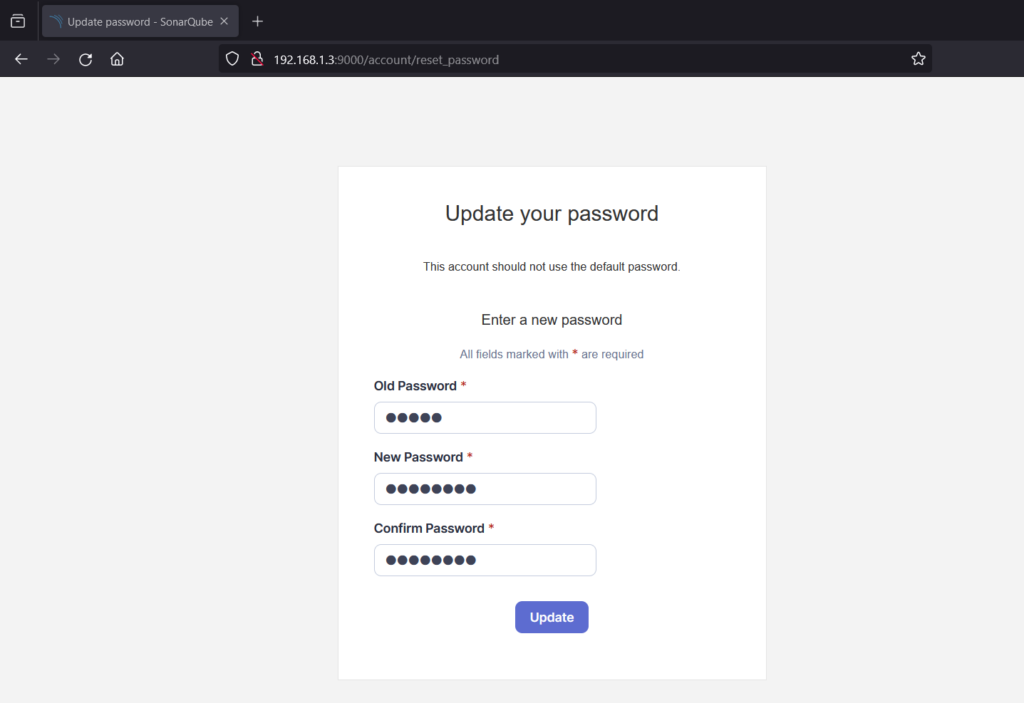Click into the Old Password field
This screenshot has height=703, width=1024.
pos(485,417)
